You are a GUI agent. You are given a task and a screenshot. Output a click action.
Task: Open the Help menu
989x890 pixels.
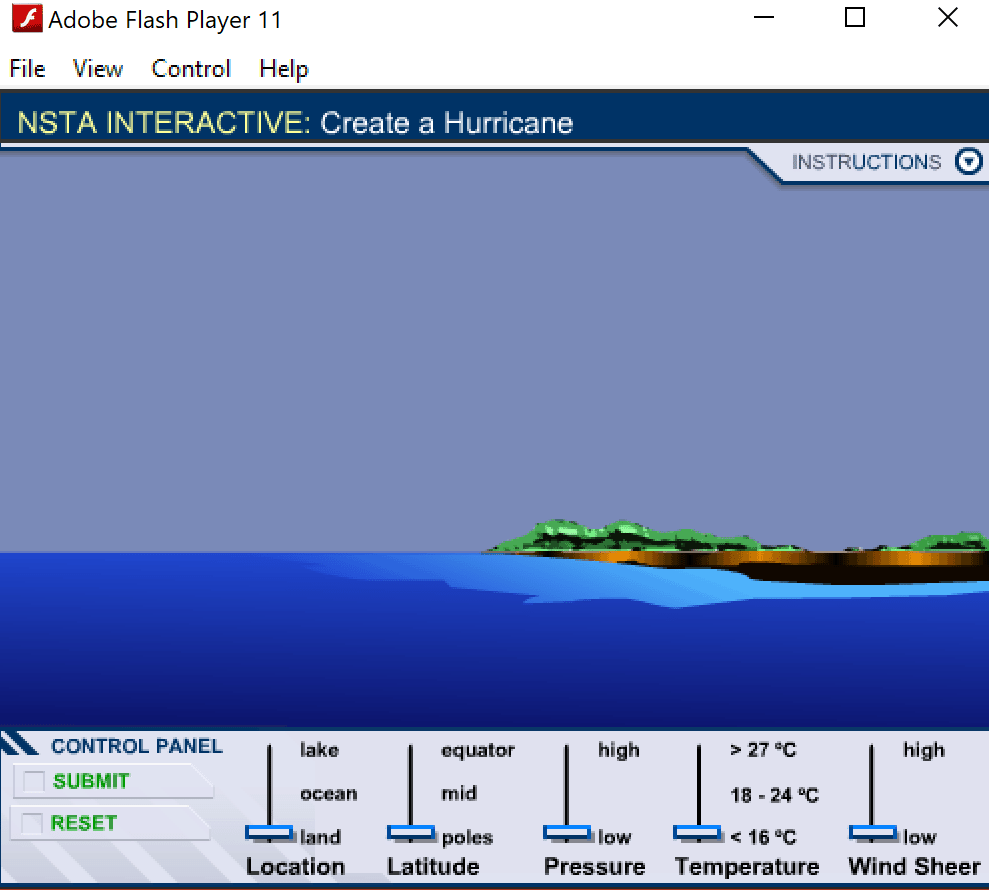click(x=283, y=69)
